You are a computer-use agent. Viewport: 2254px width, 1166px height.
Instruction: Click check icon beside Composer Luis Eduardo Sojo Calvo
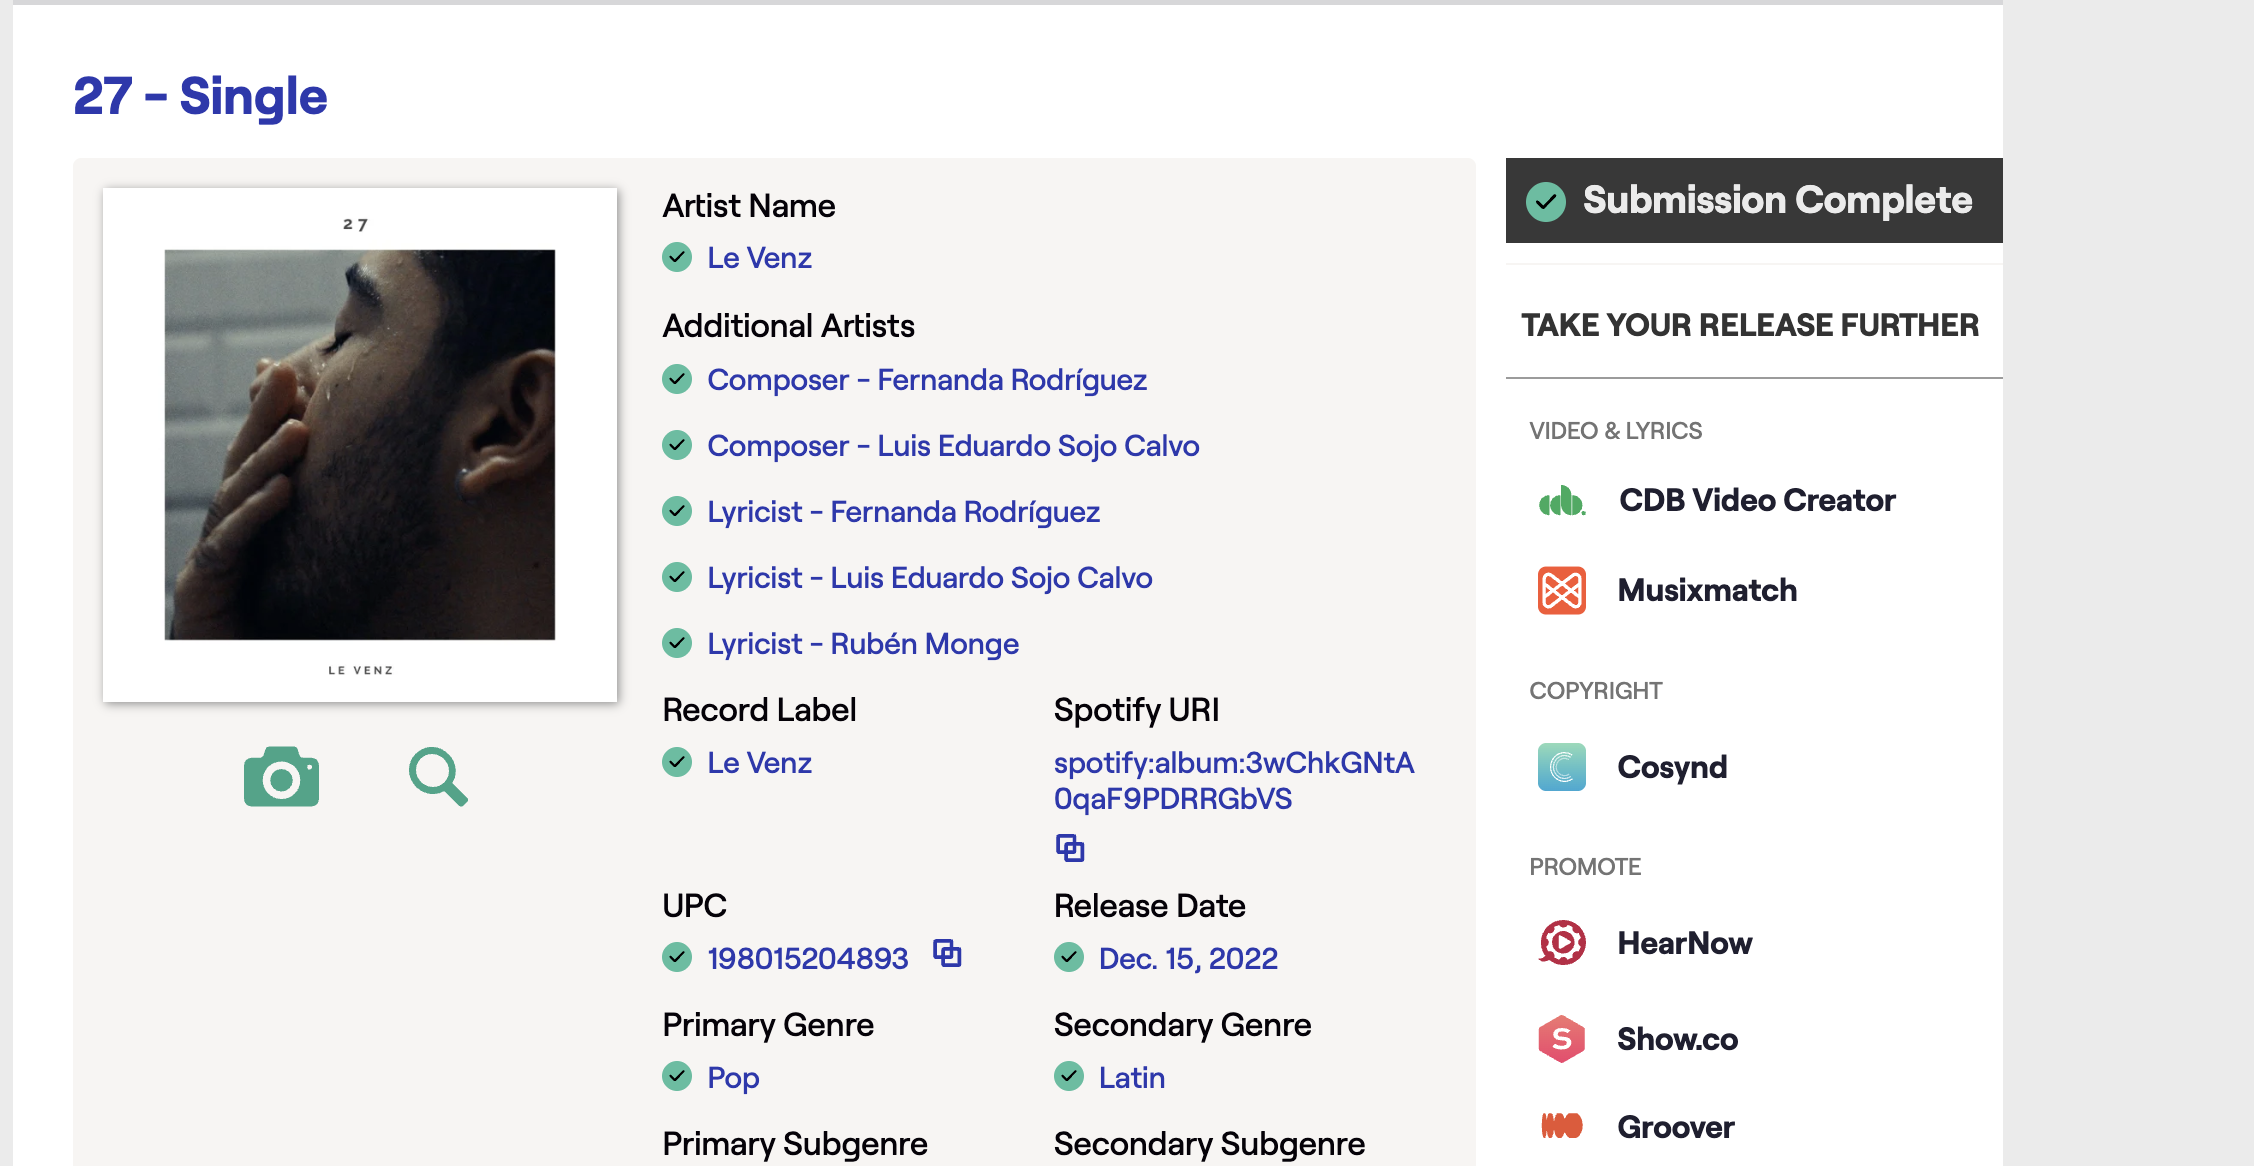pyautogui.click(x=677, y=445)
